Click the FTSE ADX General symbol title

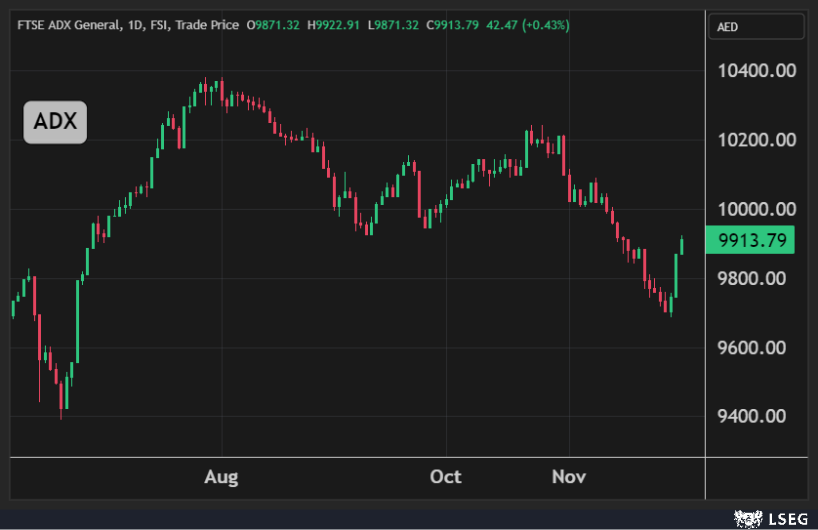click(66, 25)
